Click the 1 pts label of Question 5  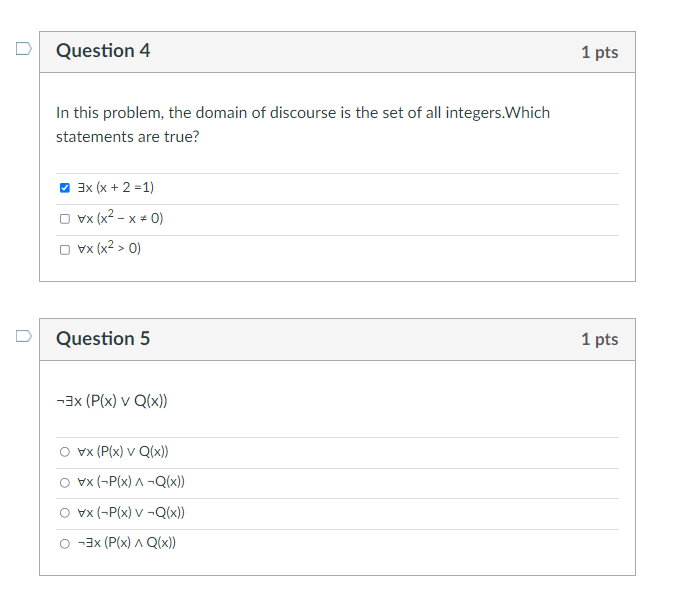click(x=599, y=339)
